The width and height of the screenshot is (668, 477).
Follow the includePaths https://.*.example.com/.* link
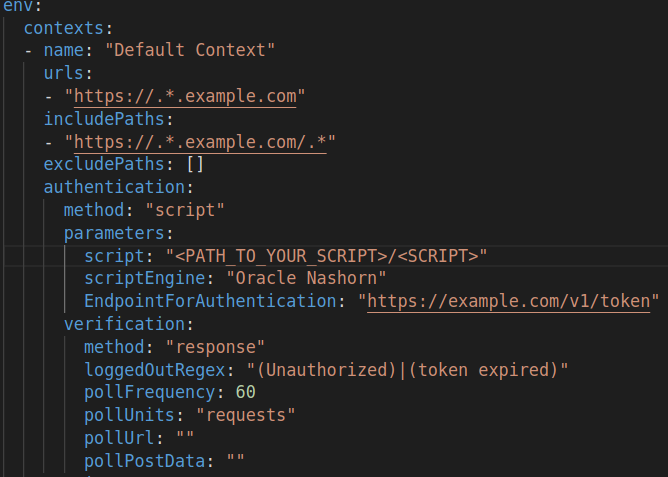tap(200, 141)
